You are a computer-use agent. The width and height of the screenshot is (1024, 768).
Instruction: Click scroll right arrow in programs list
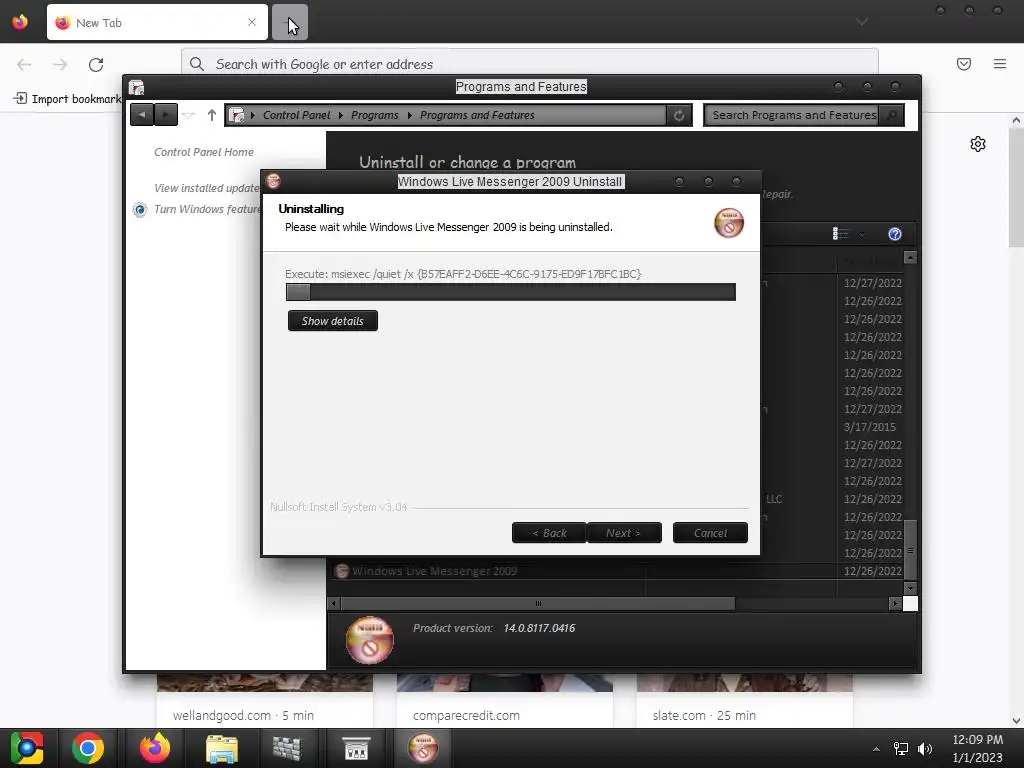click(x=895, y=603)
